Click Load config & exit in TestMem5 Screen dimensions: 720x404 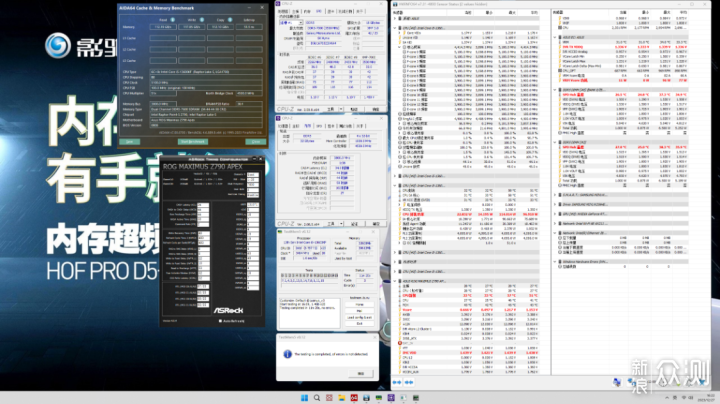tap(360, 317)
